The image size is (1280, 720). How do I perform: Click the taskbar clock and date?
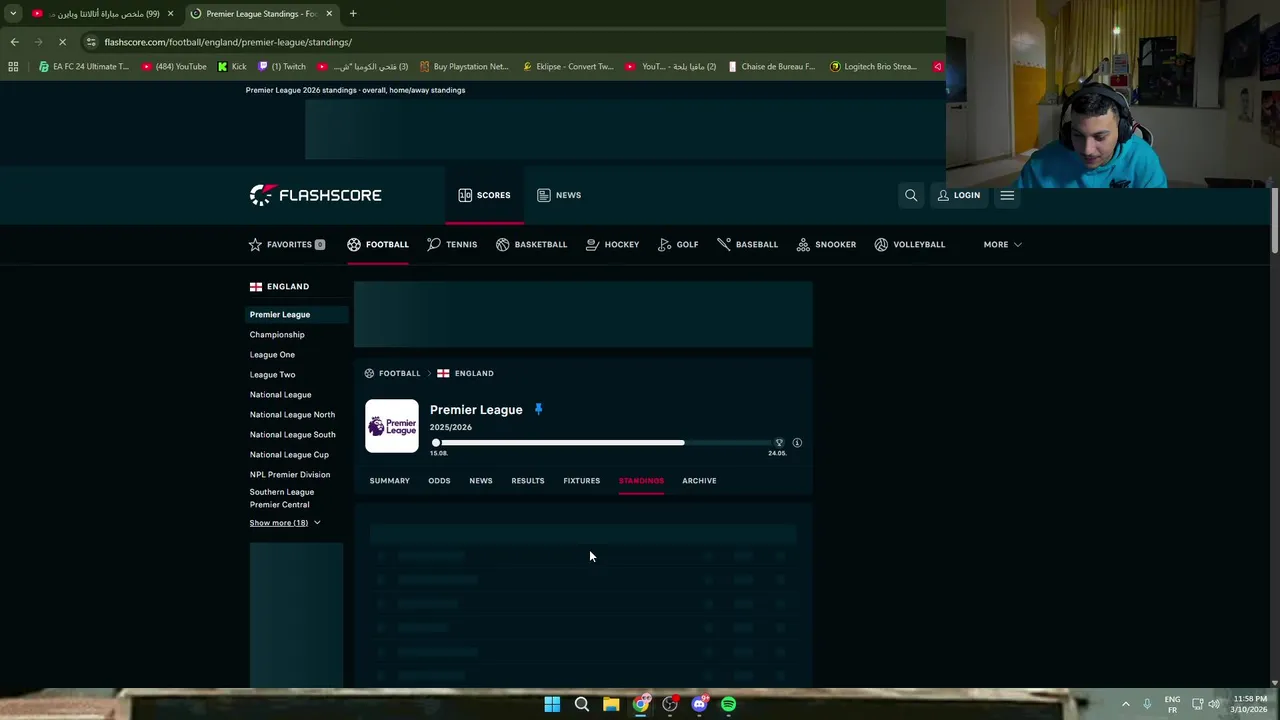(1250, 704)
